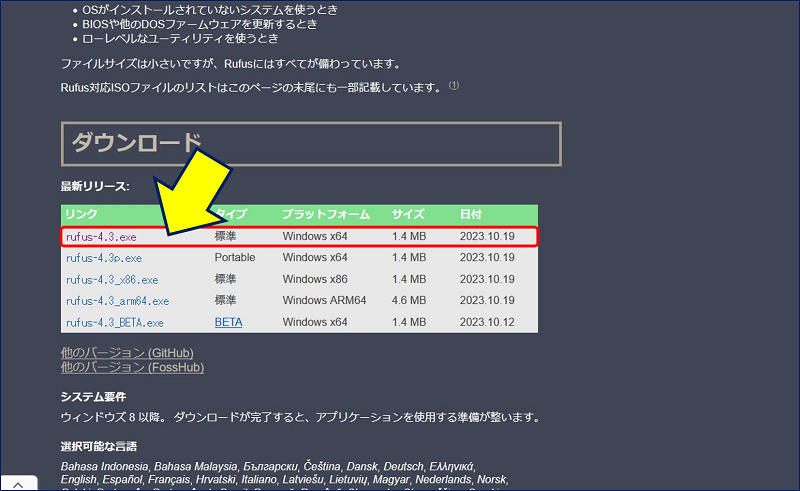The width and height of the screenshot is (800, 491).
Task: Click the リンク column header
Action: click(x=81, y=214)
